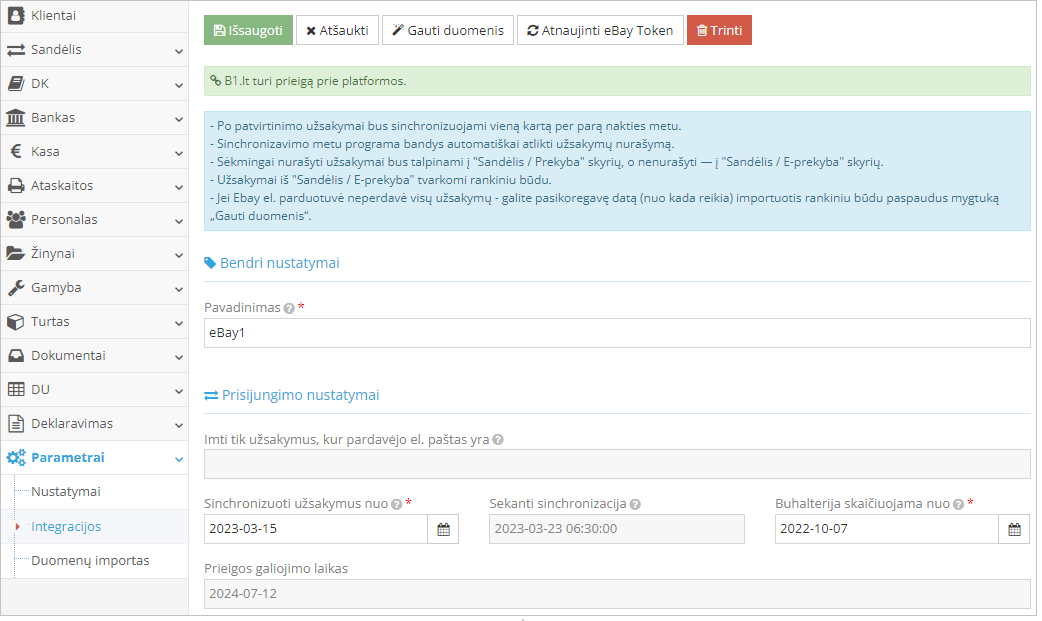Open calendar picker for Sinchronizuoti užsakymus nuo

[x=444, y=529]
